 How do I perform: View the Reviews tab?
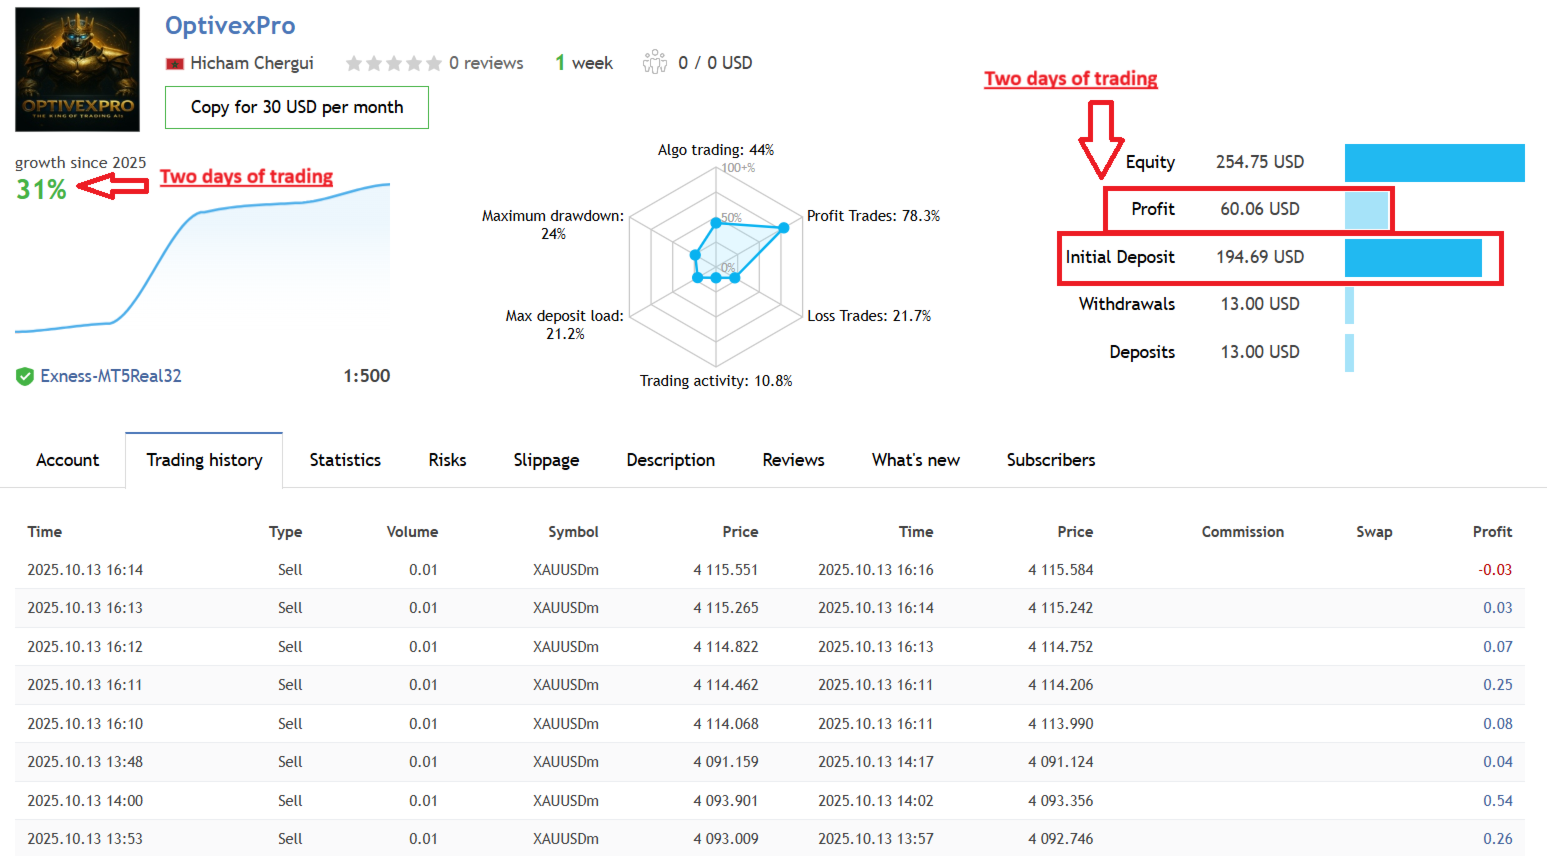click(x=793, y=460)
